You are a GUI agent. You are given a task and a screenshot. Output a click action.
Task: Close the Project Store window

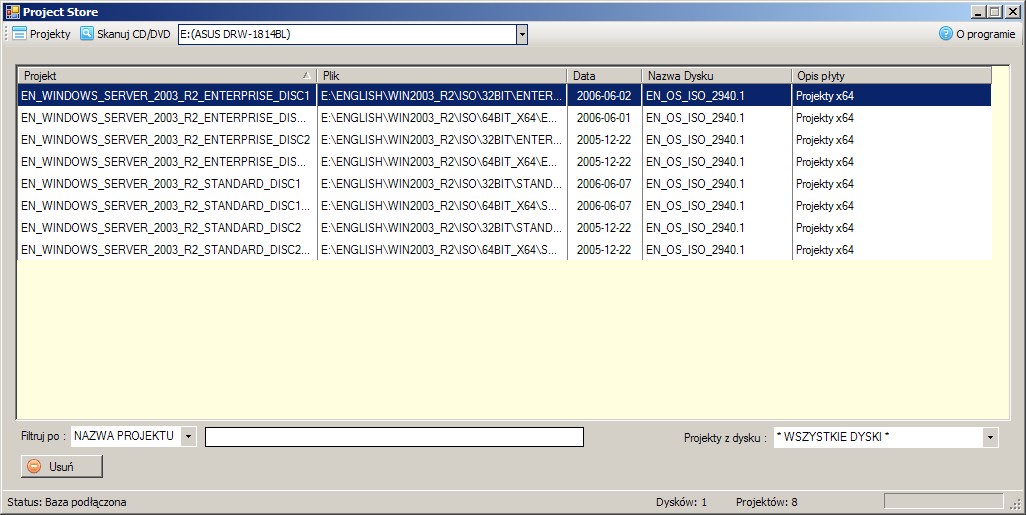tap(1011, 12)
